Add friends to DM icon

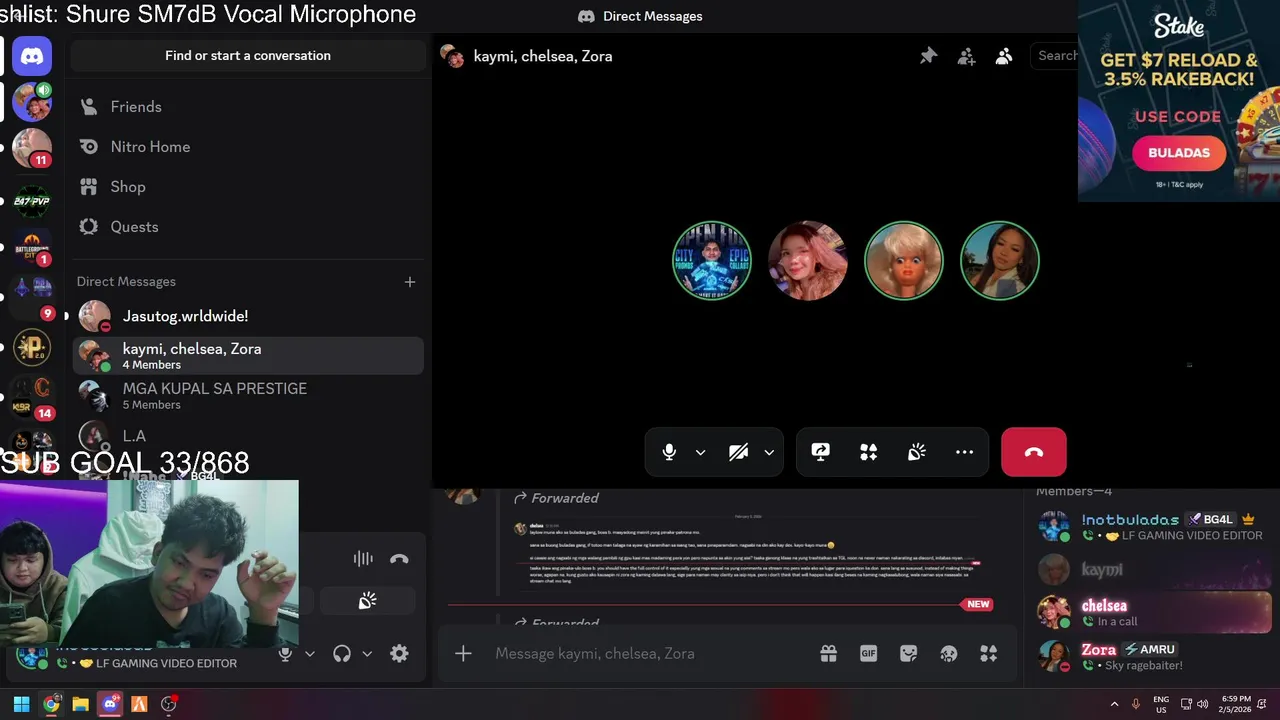click(x=966, y=56)
